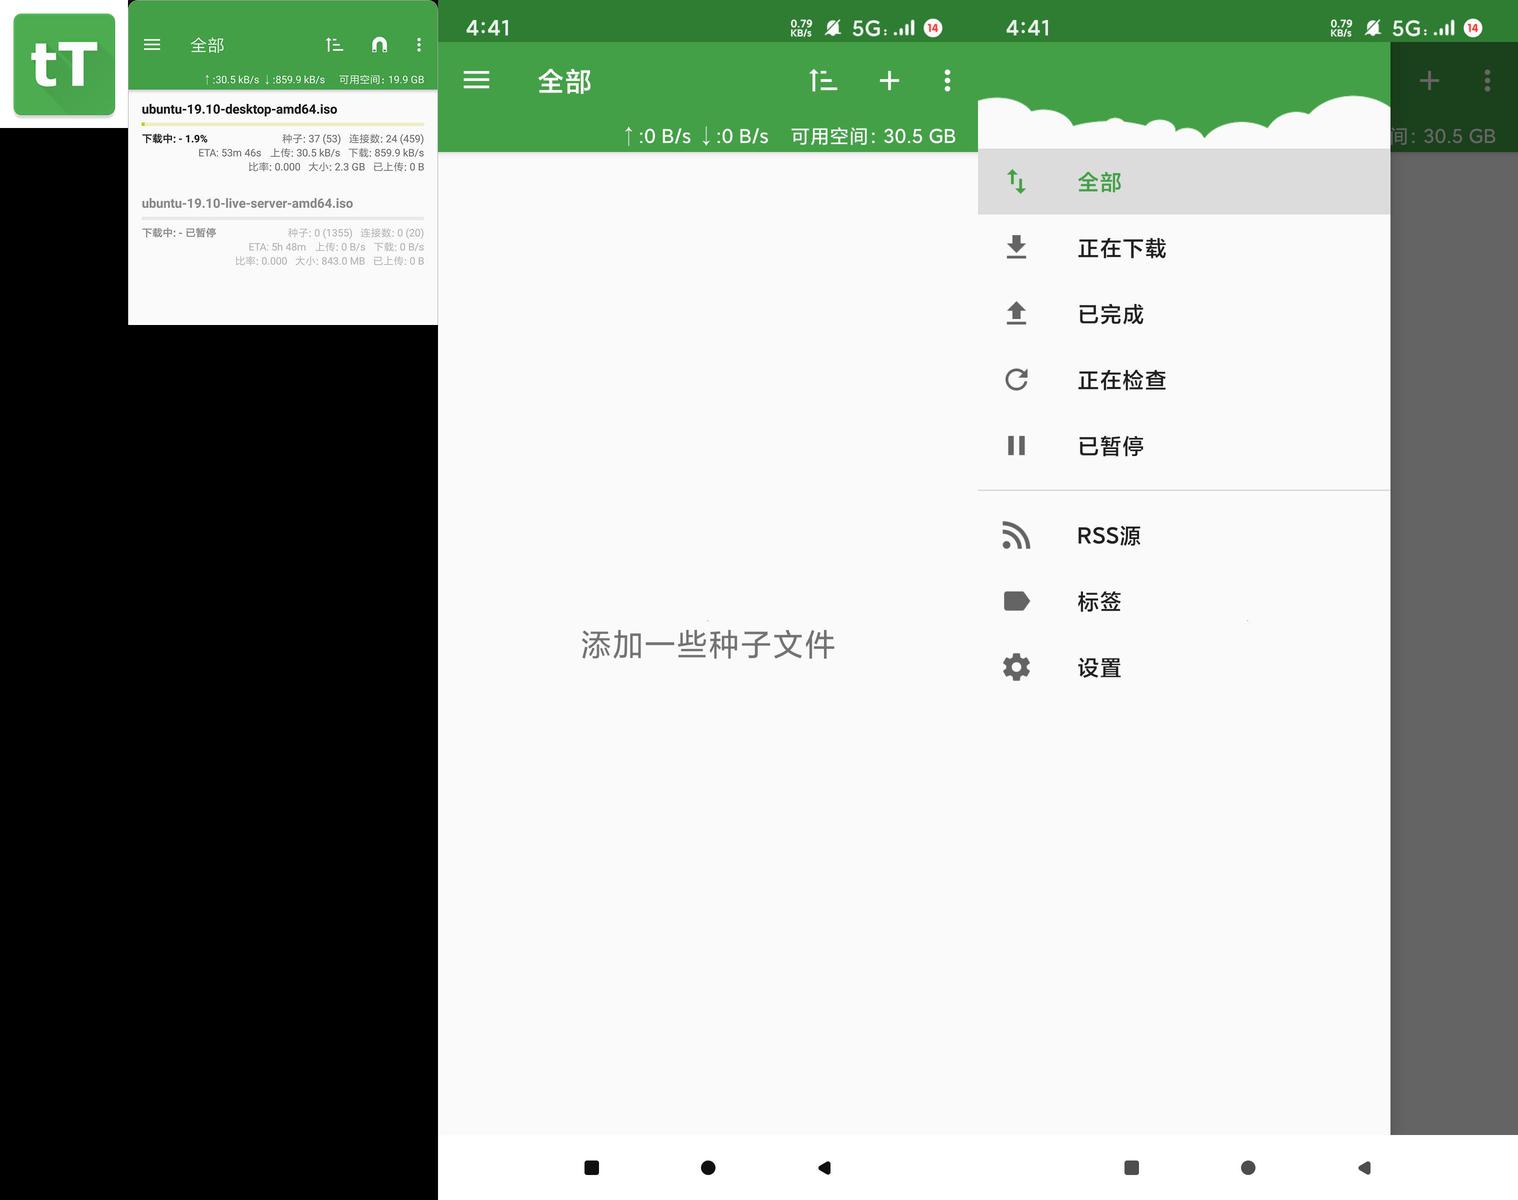Click the ubuntu desktop torrent progress bar
Viewport: 1518px width, 1200px height.
[x=283, y=124]
